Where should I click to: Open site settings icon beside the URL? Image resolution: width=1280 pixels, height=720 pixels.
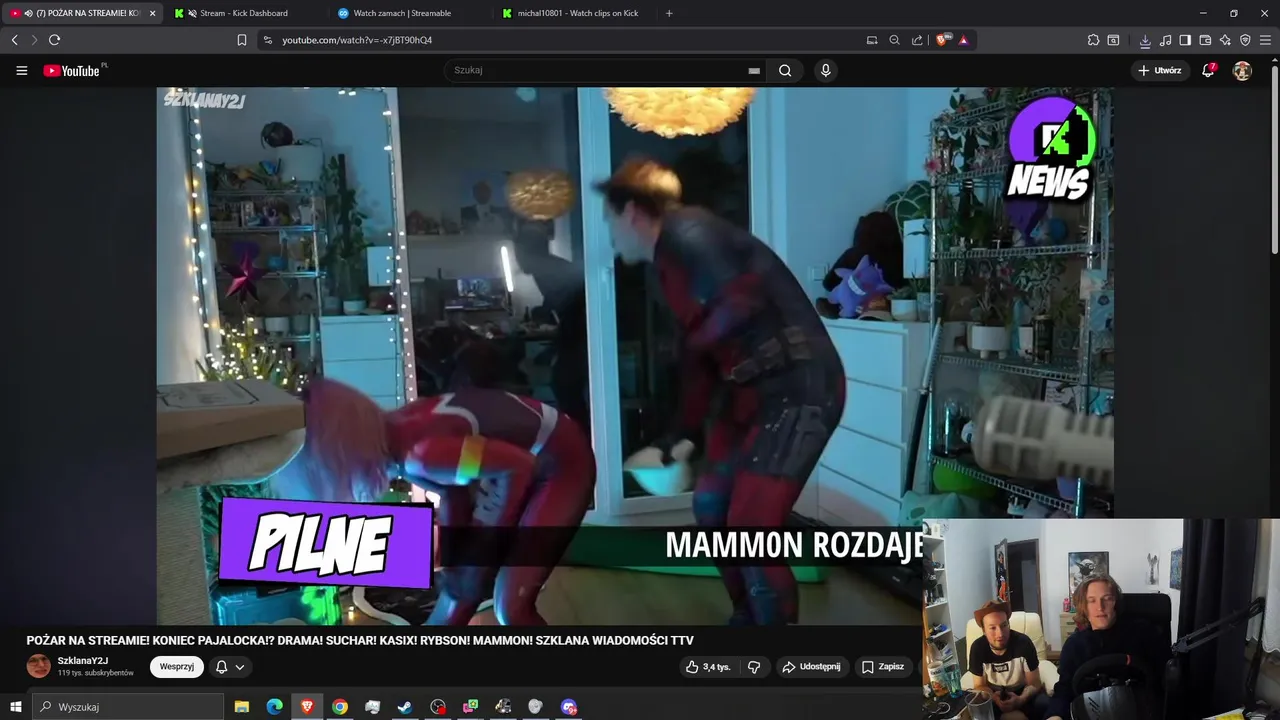pyautogui.click(x=266, y=40)
